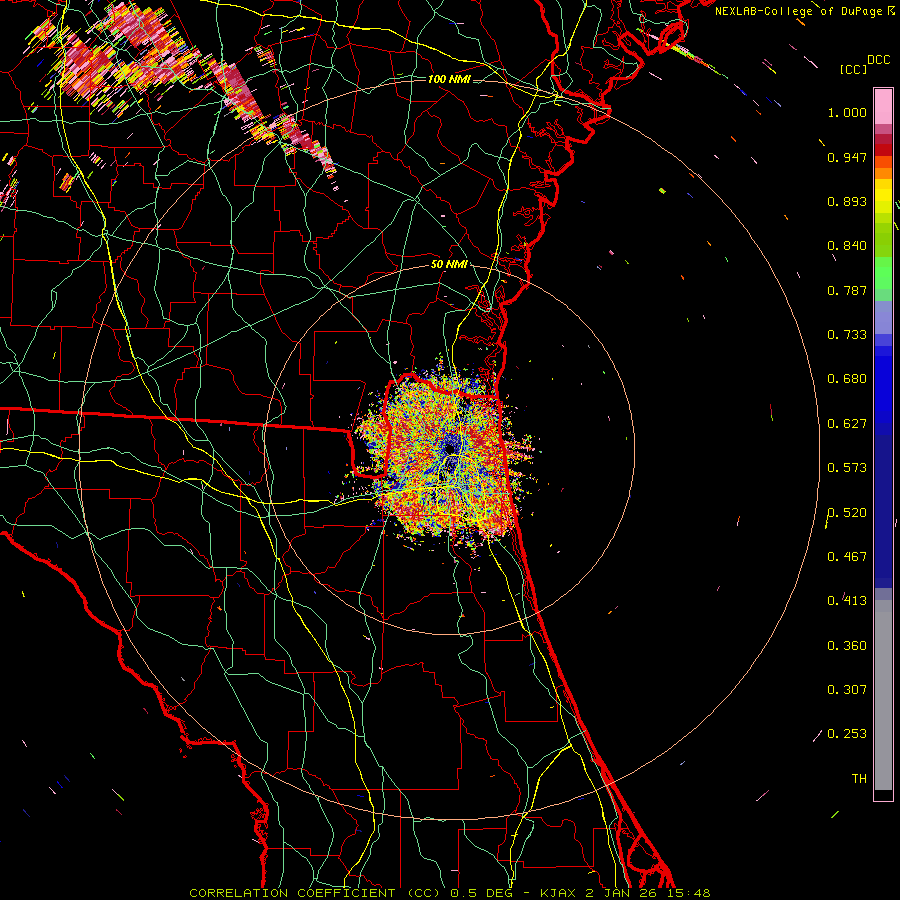Click the NEXLAB-College of DuPage label
This screenshot has width=900, height=900.
coord(800,11)
